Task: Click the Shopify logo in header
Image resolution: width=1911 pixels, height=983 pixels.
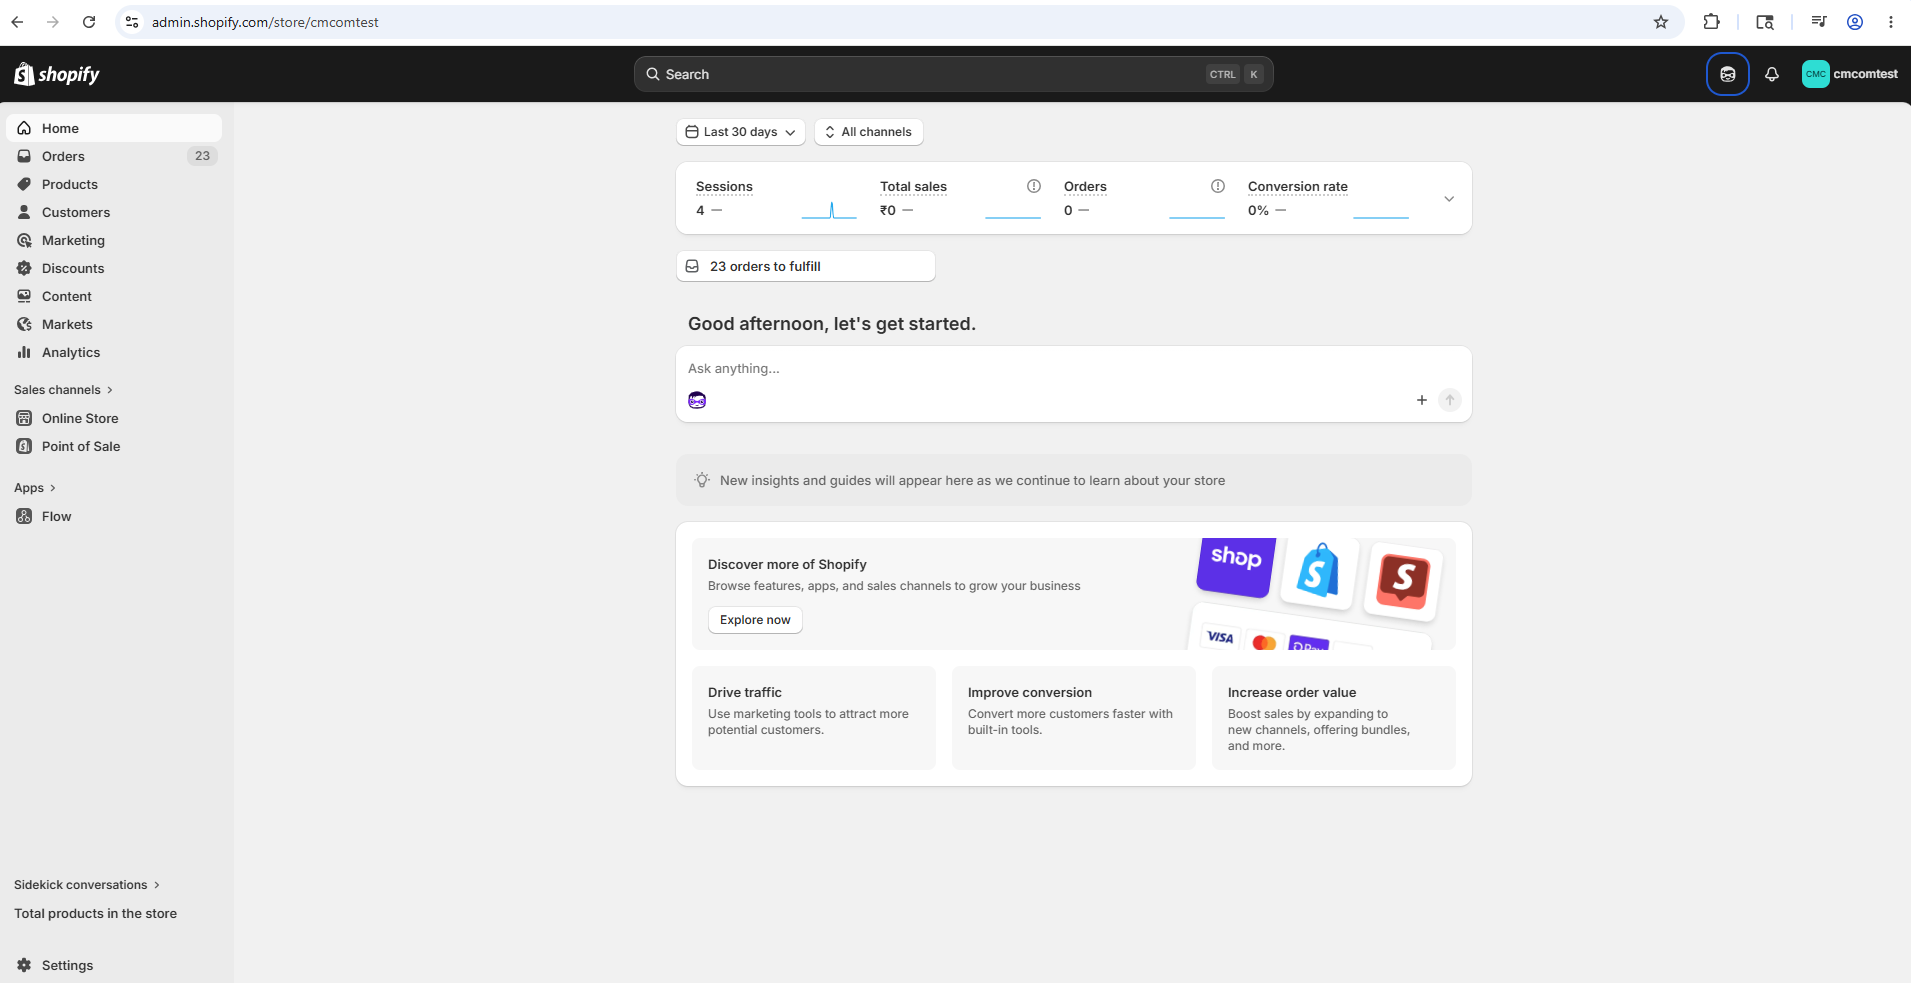Action: (x=57, y=74)
